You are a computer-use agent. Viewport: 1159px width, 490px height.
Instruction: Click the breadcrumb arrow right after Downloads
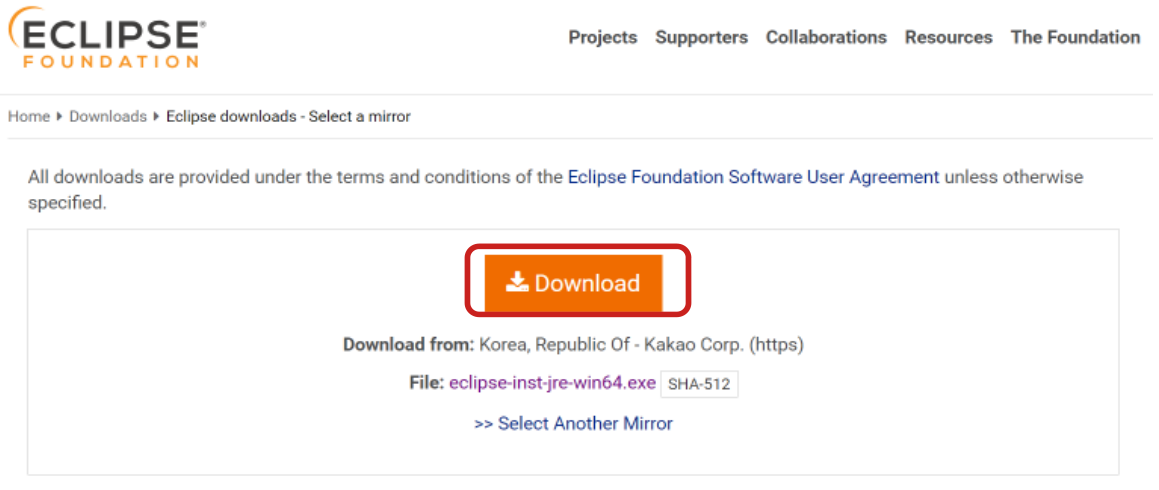(x=157, y=117)
